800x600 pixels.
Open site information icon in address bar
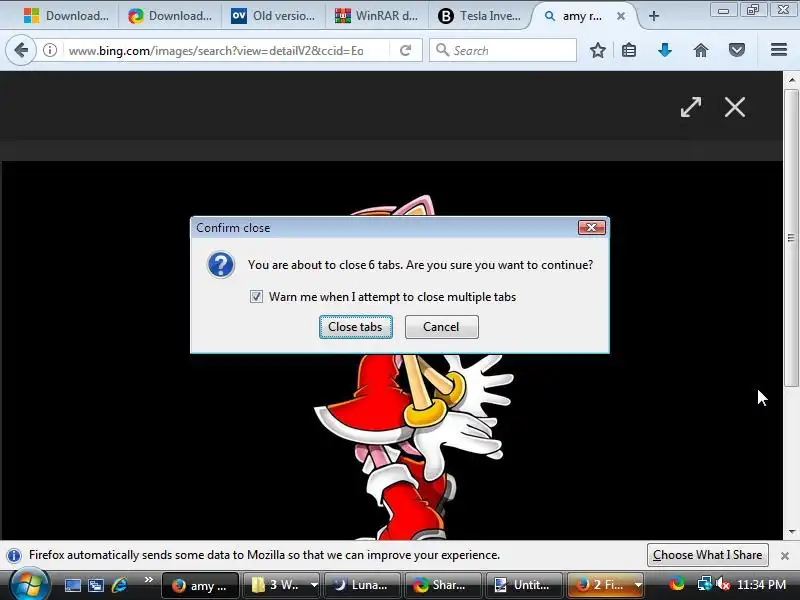tap(49, 51)
